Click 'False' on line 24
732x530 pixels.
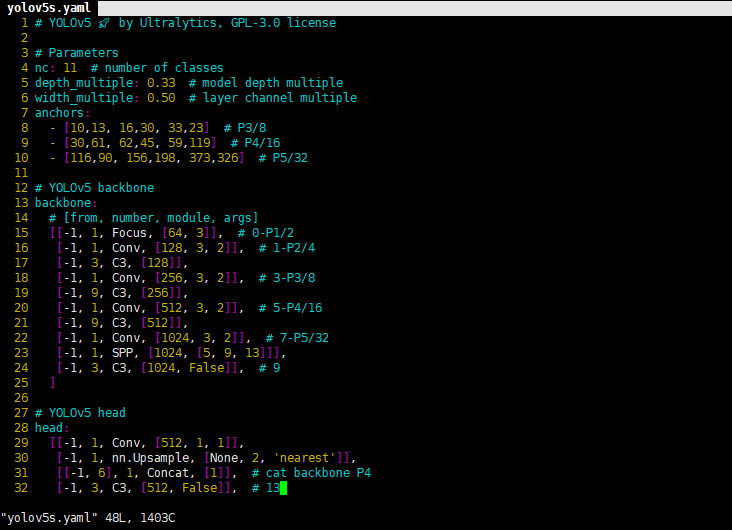[206, 367]
